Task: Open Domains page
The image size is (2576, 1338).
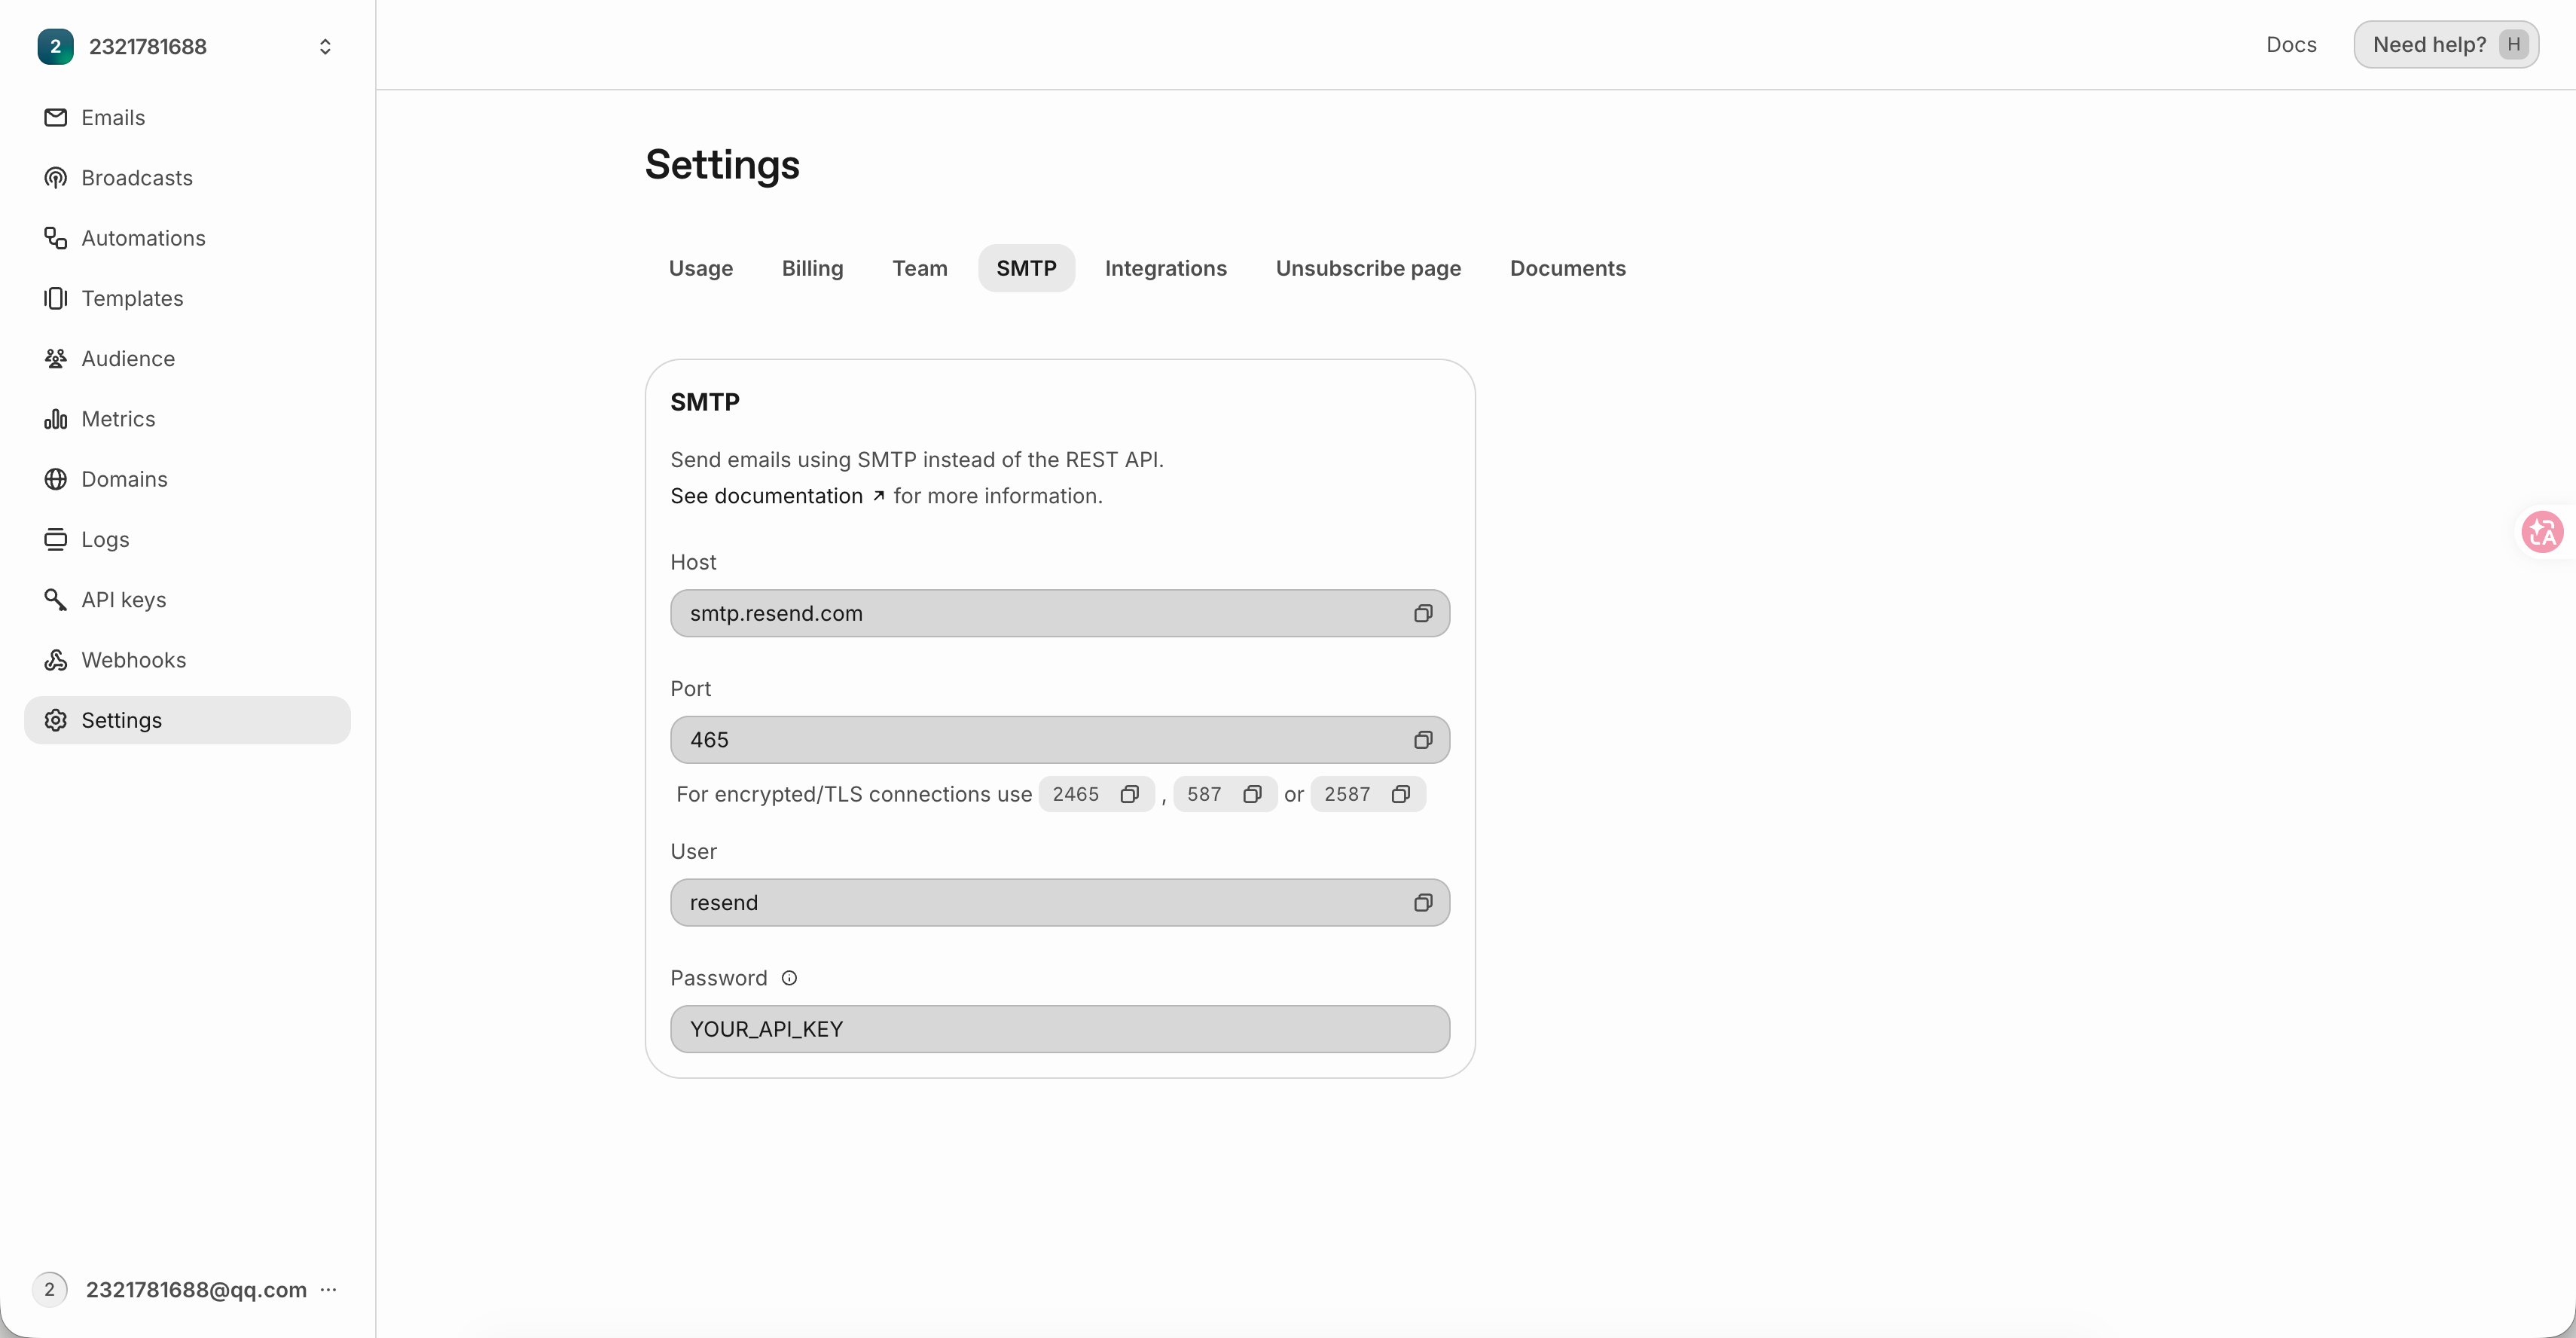Action: click(x=187, y=479)
